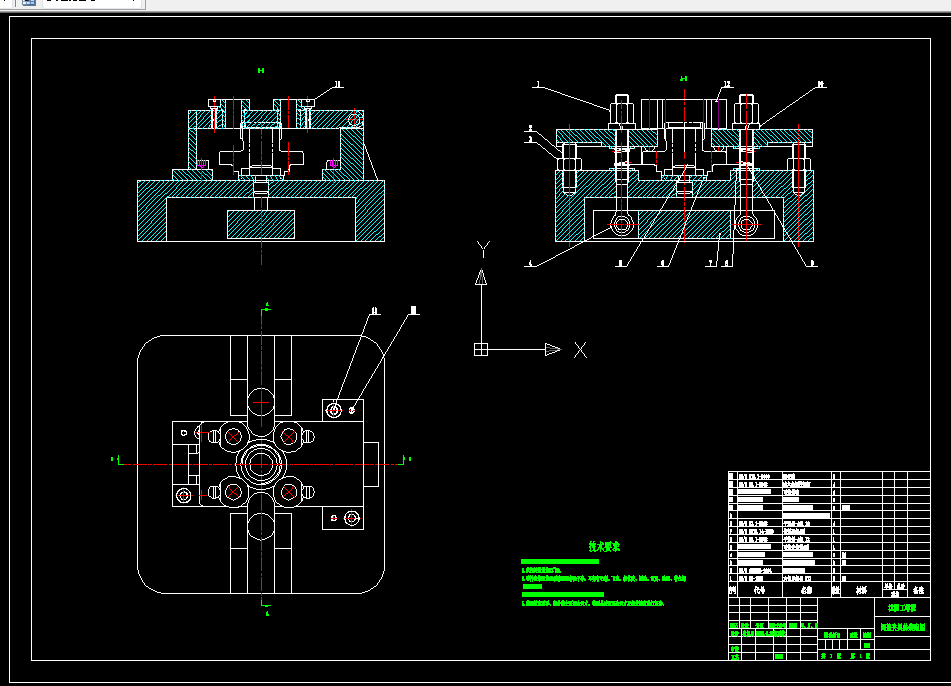Click the layout tab icon in top-left corner
This screenshot has width=951, height=686.
(x=29, y=2)
